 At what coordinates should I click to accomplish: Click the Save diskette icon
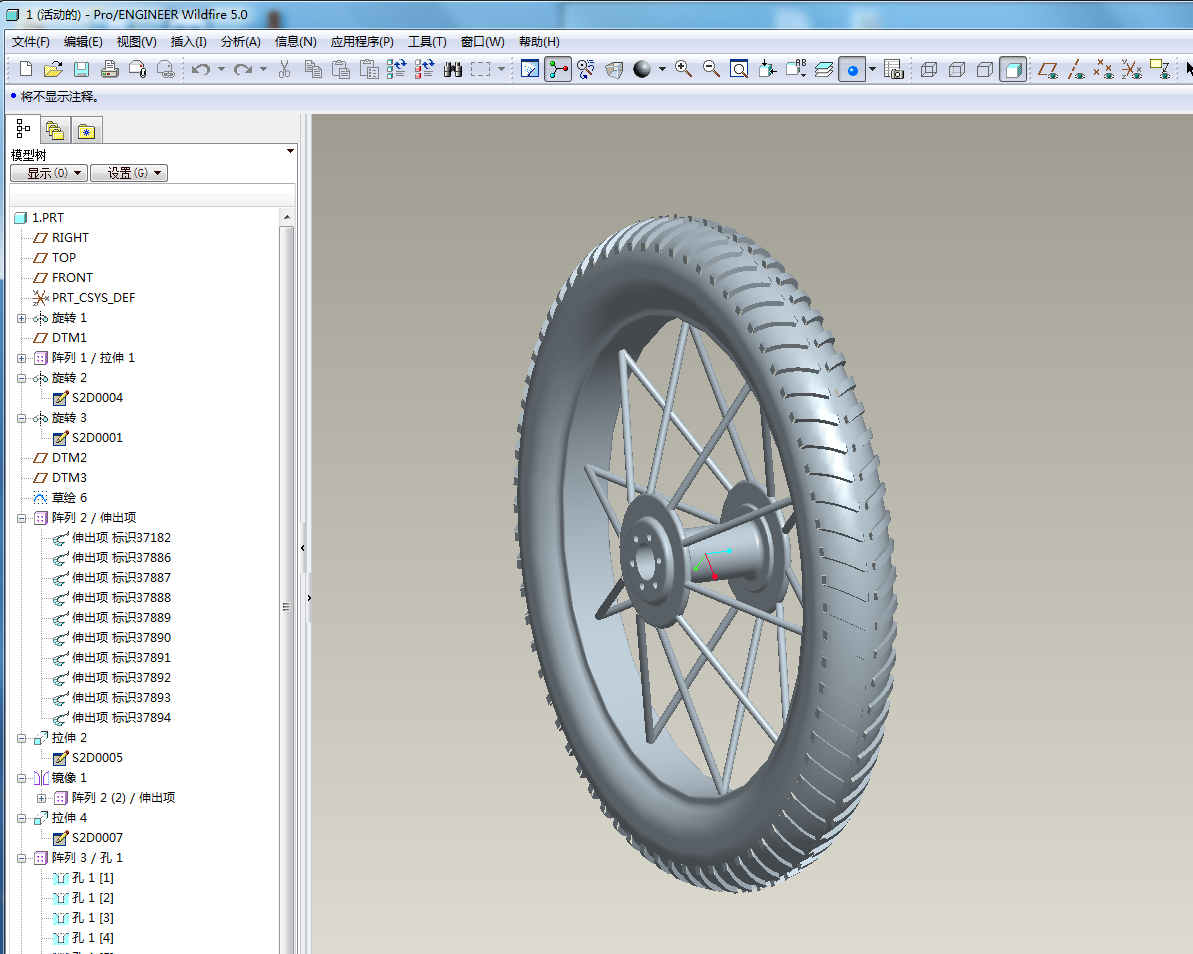(81, 69)
